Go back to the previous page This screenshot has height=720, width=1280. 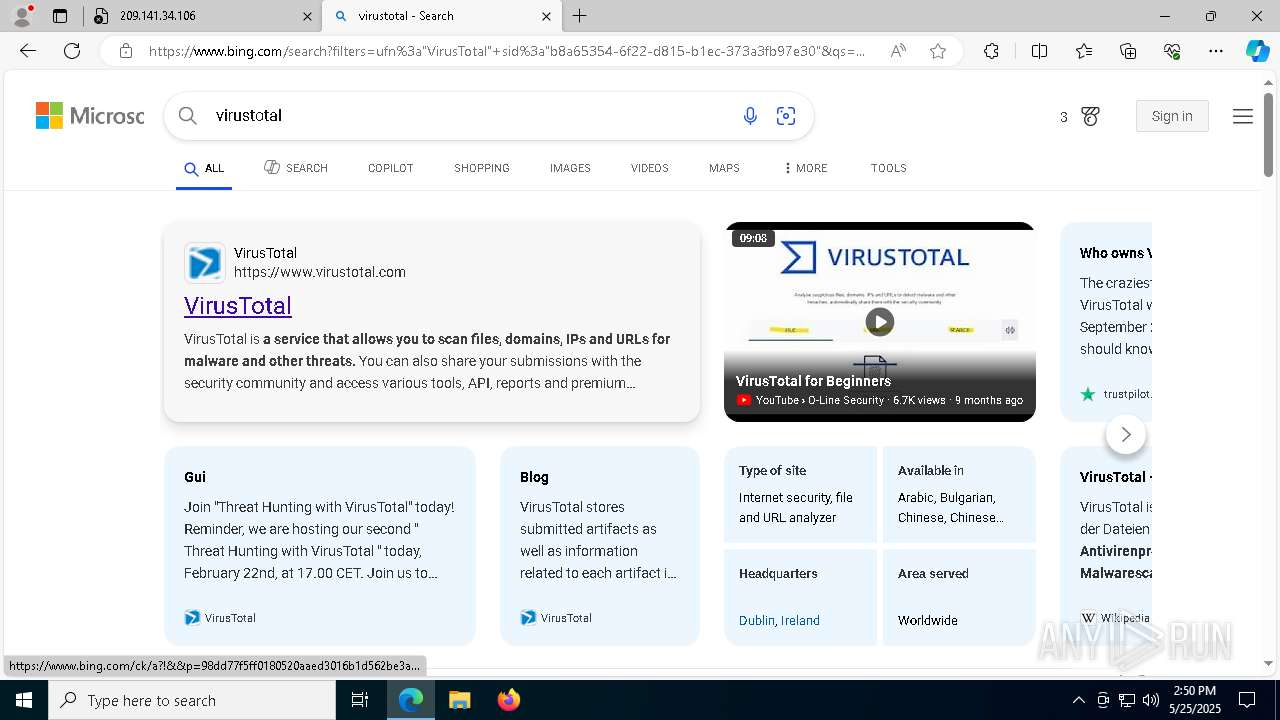(28, 51)
